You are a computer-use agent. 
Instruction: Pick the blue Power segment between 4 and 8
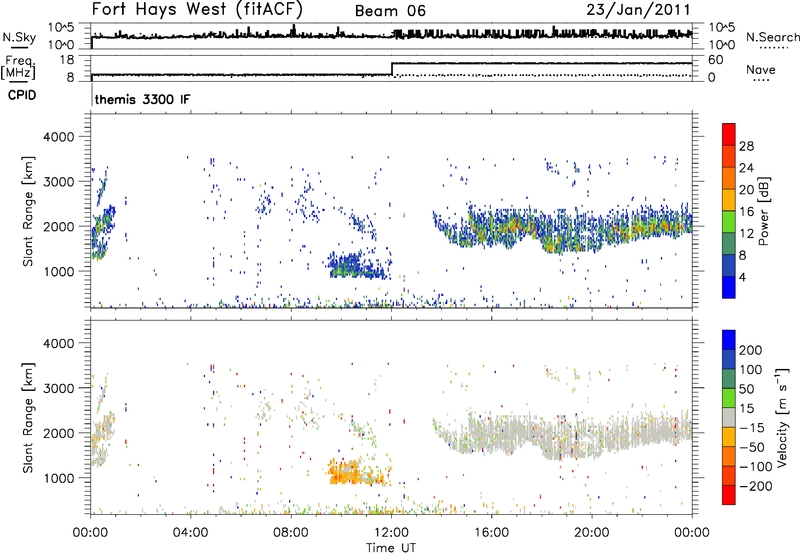[729, 266]
